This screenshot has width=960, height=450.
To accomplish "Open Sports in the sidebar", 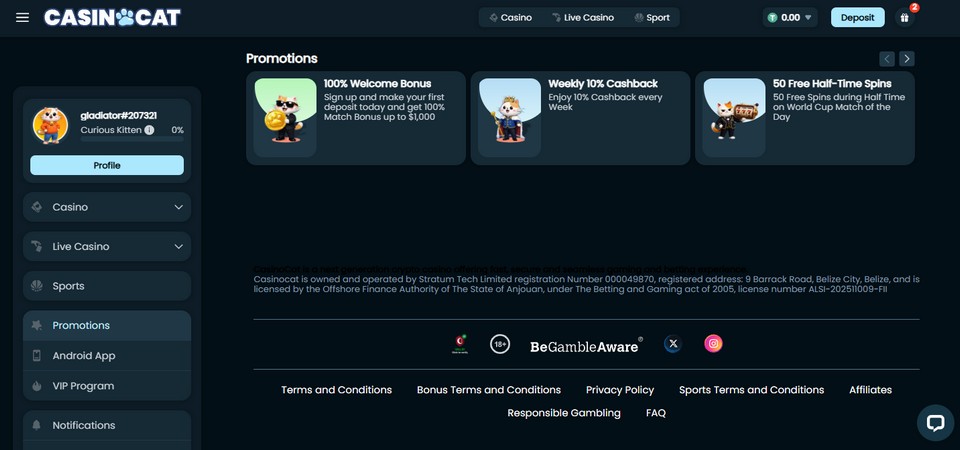I will pyautogui.click(x=107, y=286).
